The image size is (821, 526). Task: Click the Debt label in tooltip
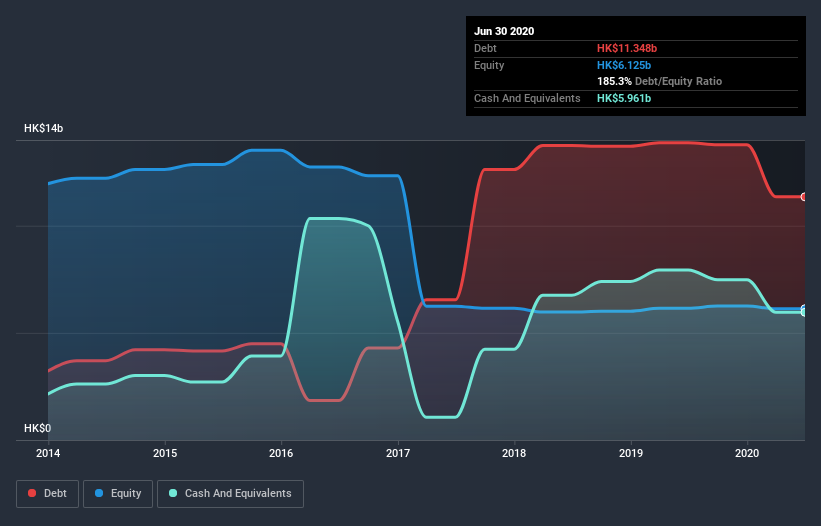coord(485,48)
